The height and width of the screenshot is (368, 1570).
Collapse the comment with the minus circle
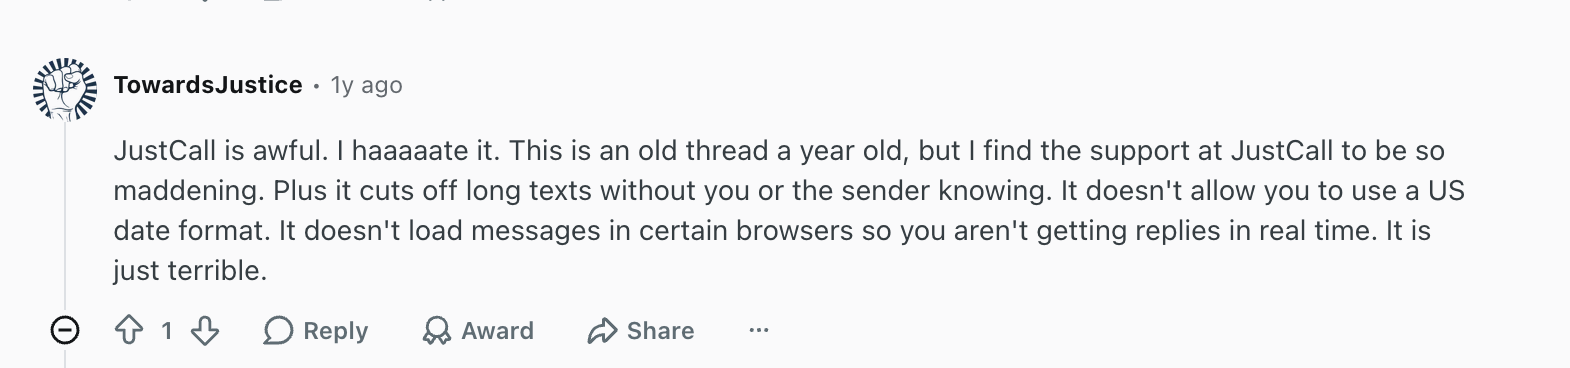65,330
